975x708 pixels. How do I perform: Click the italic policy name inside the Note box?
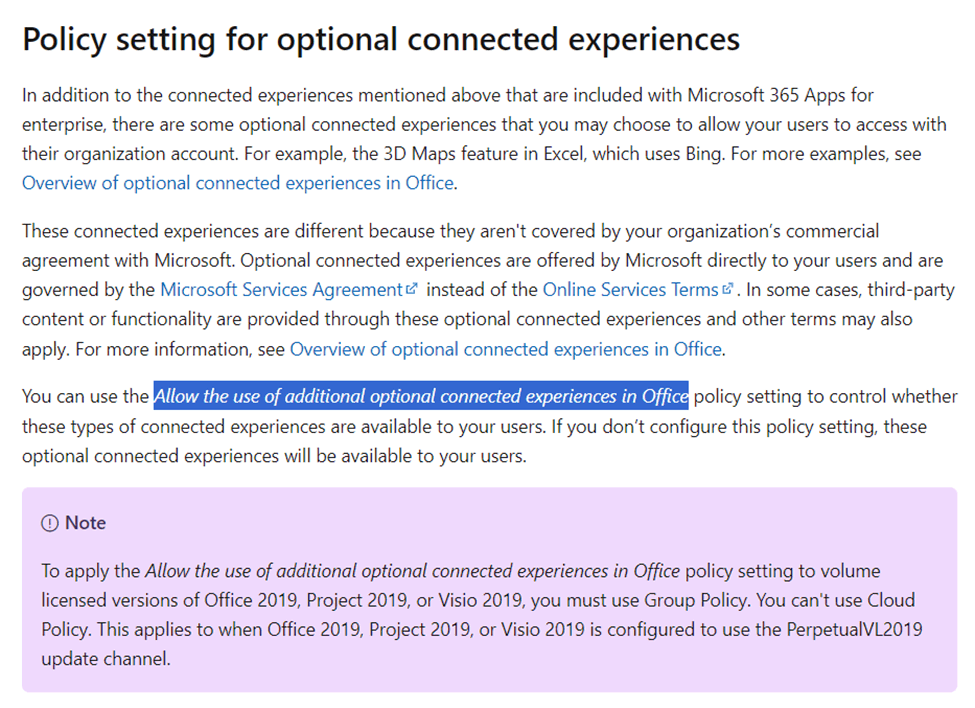point(412,571)
